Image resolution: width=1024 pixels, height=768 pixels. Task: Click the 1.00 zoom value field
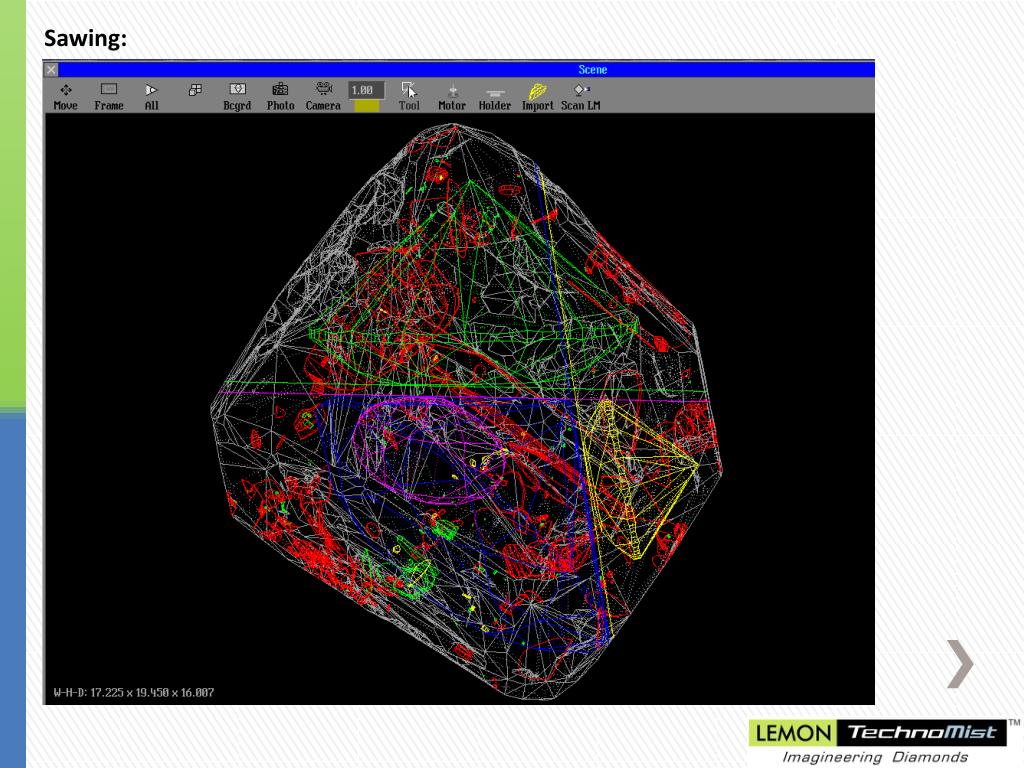click(x=366, y=90)
